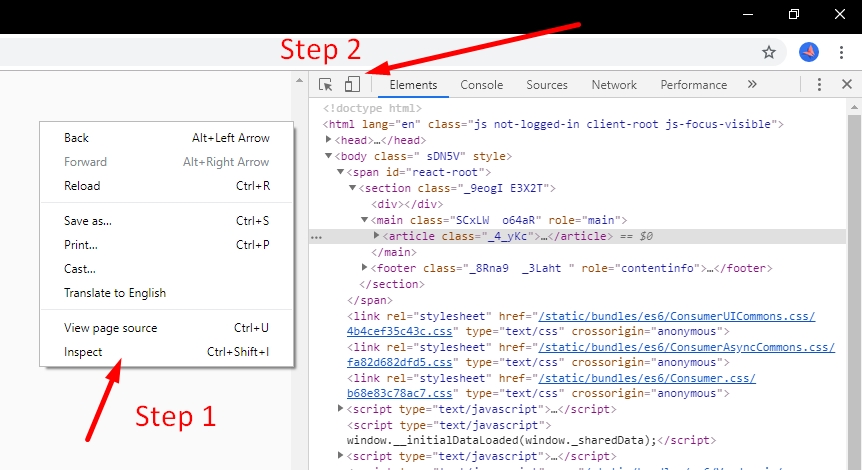
Task: Select the closing /span tag row
Action: 369,300
